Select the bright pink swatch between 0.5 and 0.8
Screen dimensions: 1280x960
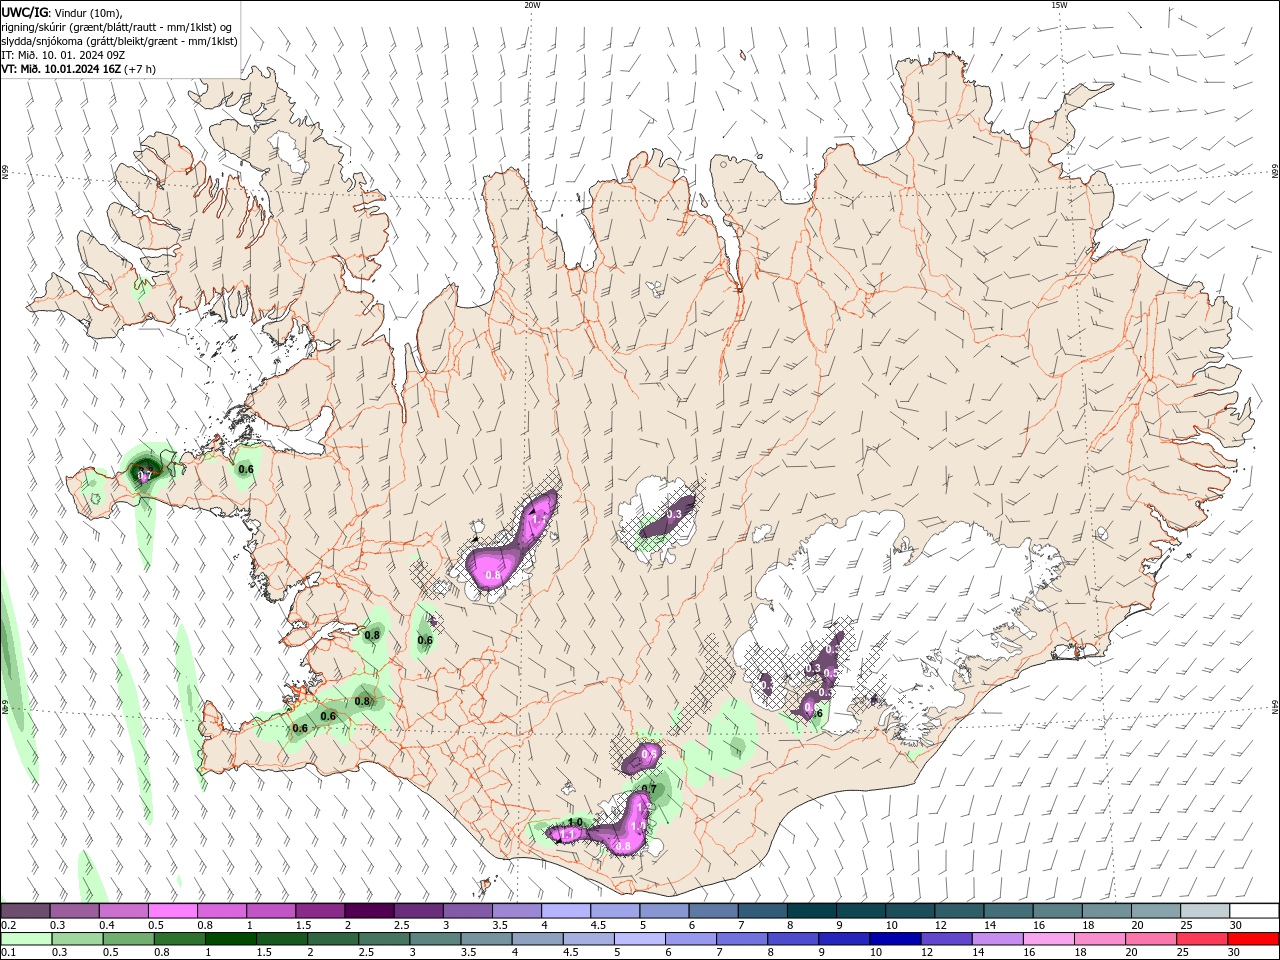(x=172, y=911)
